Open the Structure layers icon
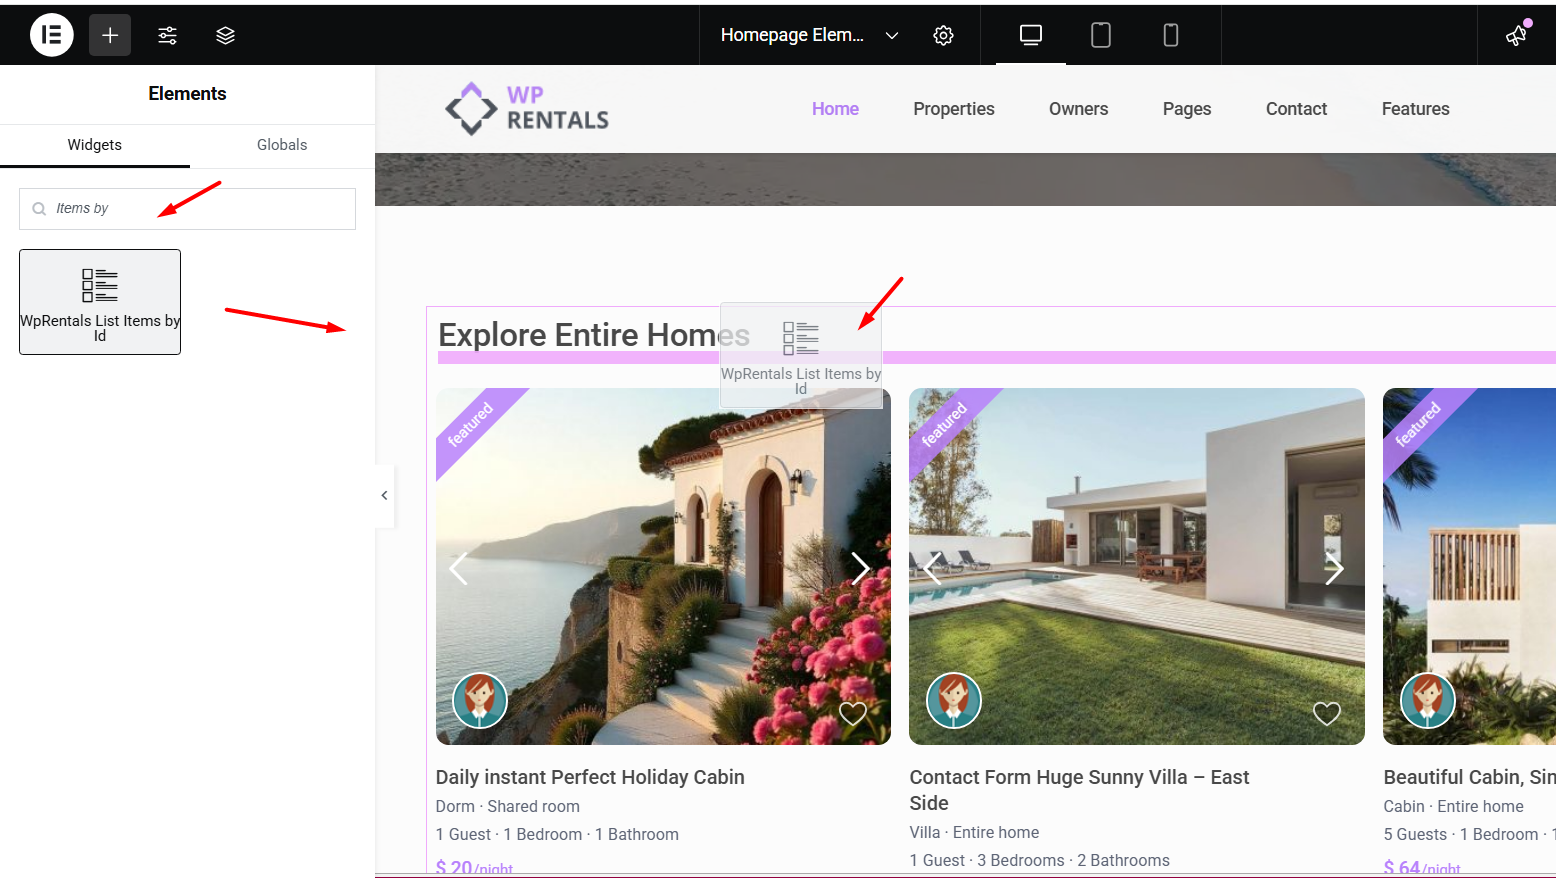Screen dimensions: 1556x878 tap(225, 35)
